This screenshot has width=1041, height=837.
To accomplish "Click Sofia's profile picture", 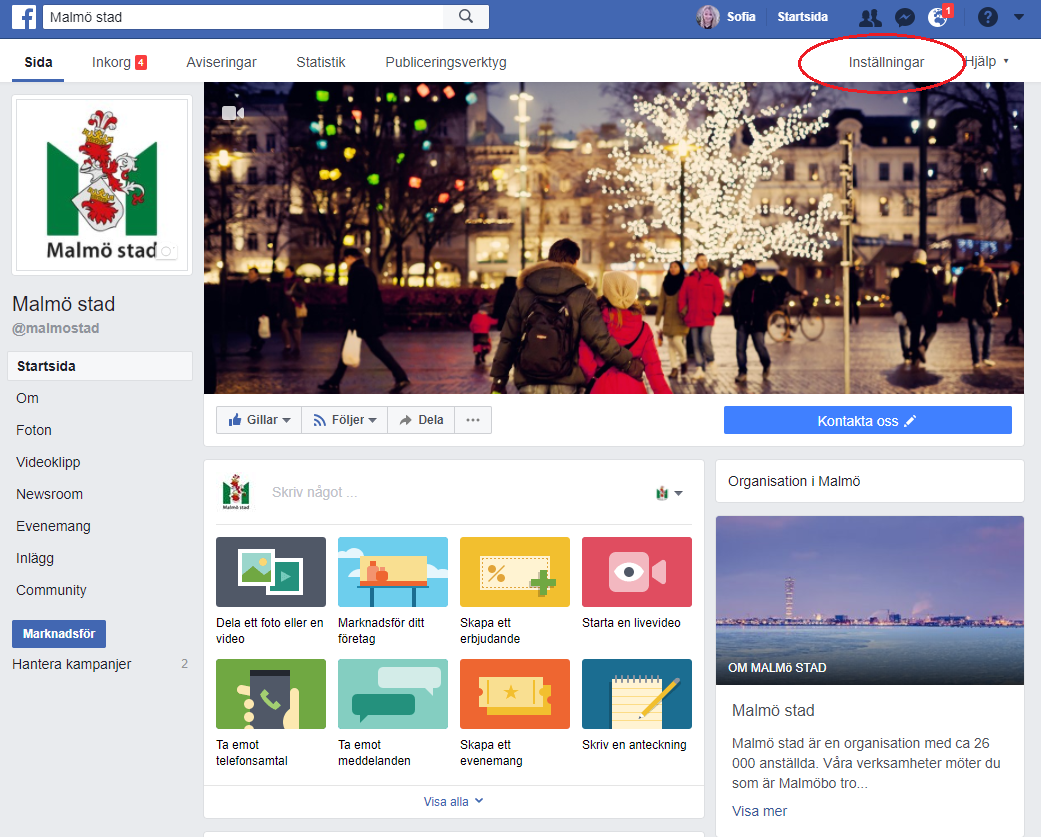I will pyautogui.click(x=707, y=17).
